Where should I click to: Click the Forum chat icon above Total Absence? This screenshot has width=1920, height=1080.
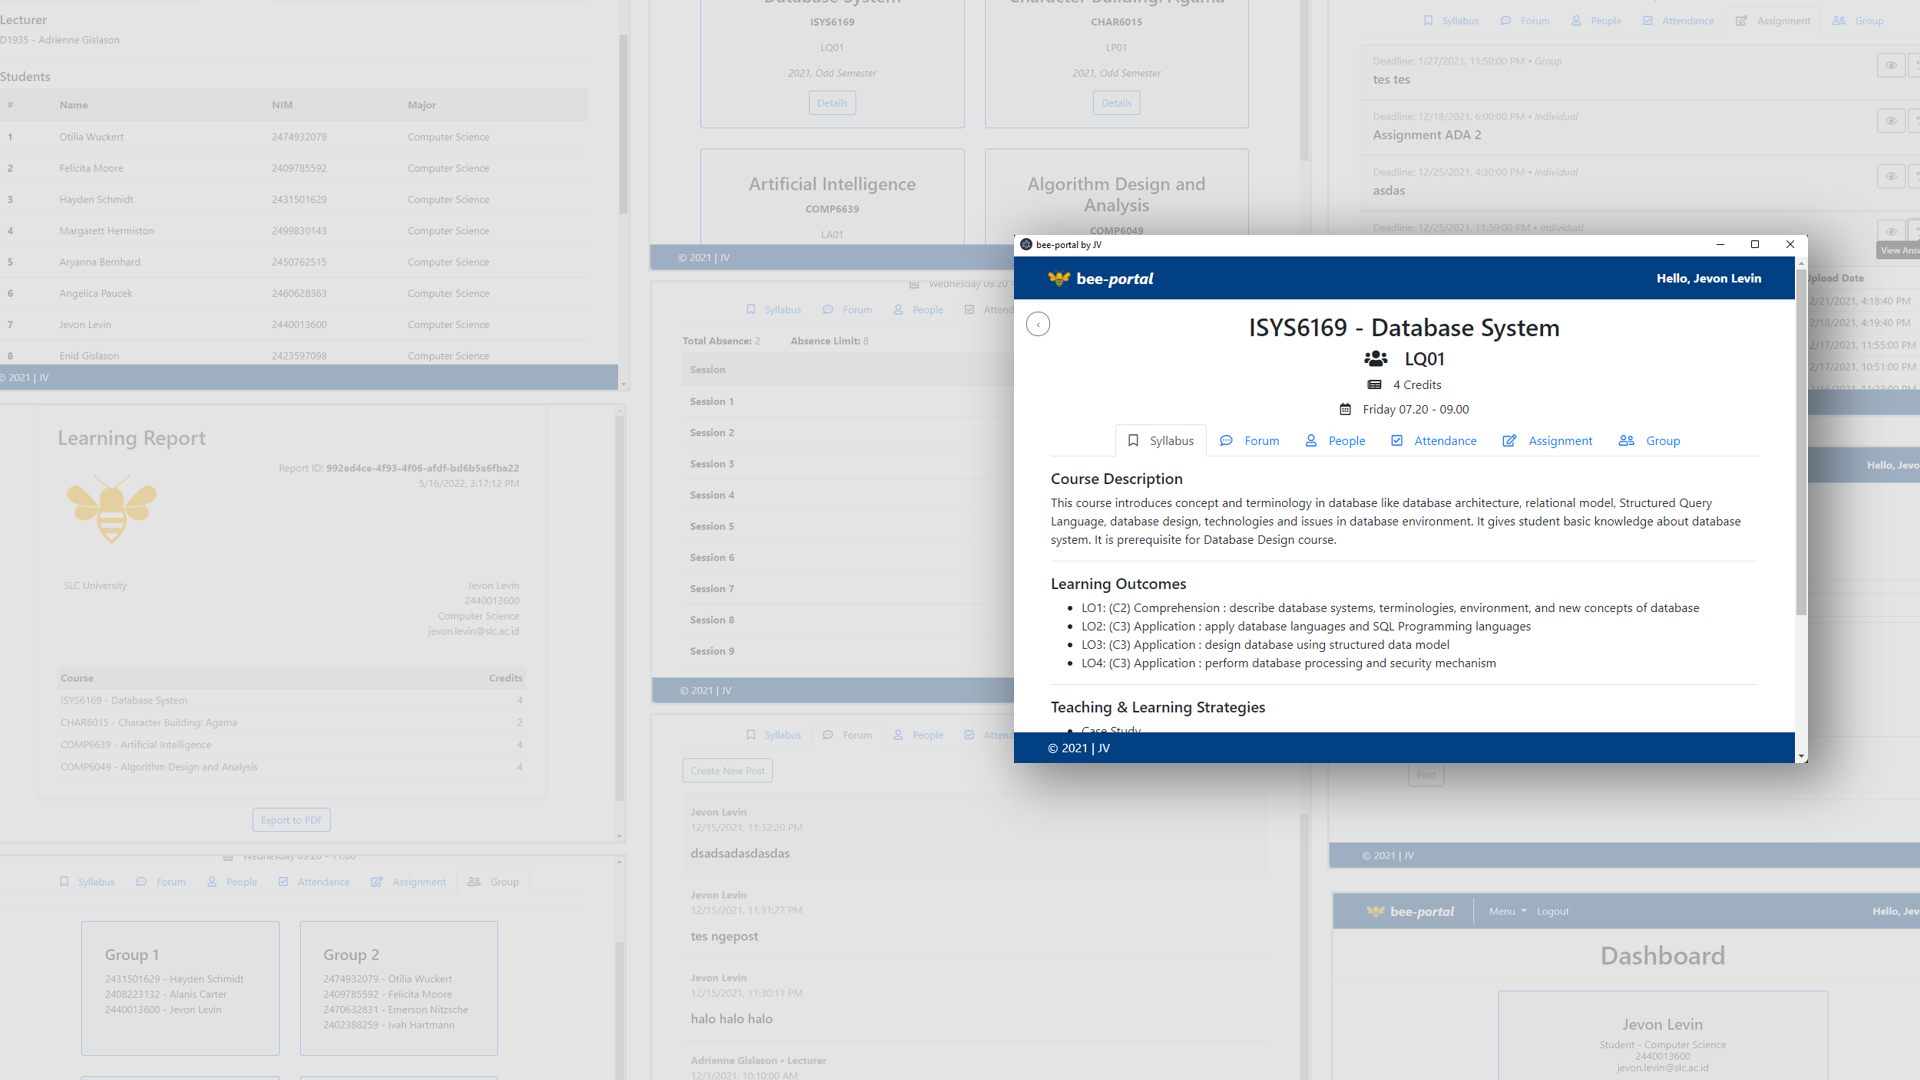pyautogui.click(x=828, y=310)
